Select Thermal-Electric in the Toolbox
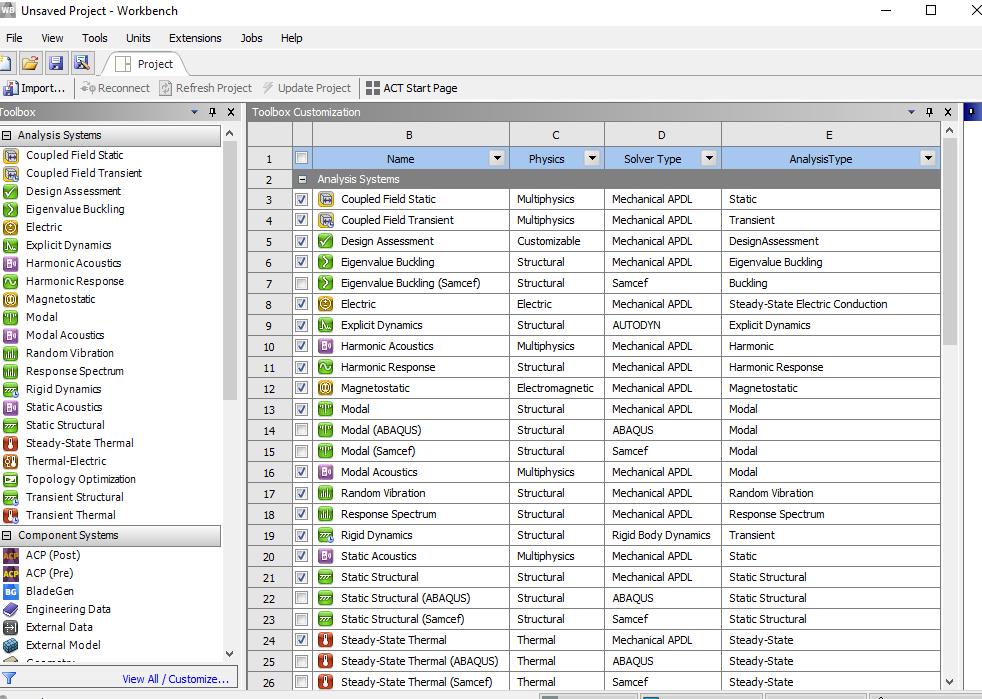Image resolution: width=982 pixels, height=699 pixels. tap(66, 461)
